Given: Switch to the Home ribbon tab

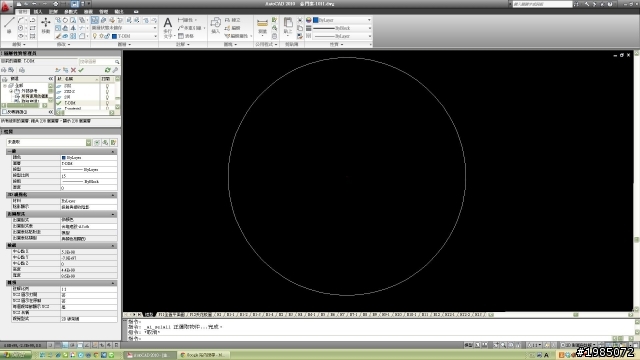Looking at the screenshot, I should click(x=23, y=12).
